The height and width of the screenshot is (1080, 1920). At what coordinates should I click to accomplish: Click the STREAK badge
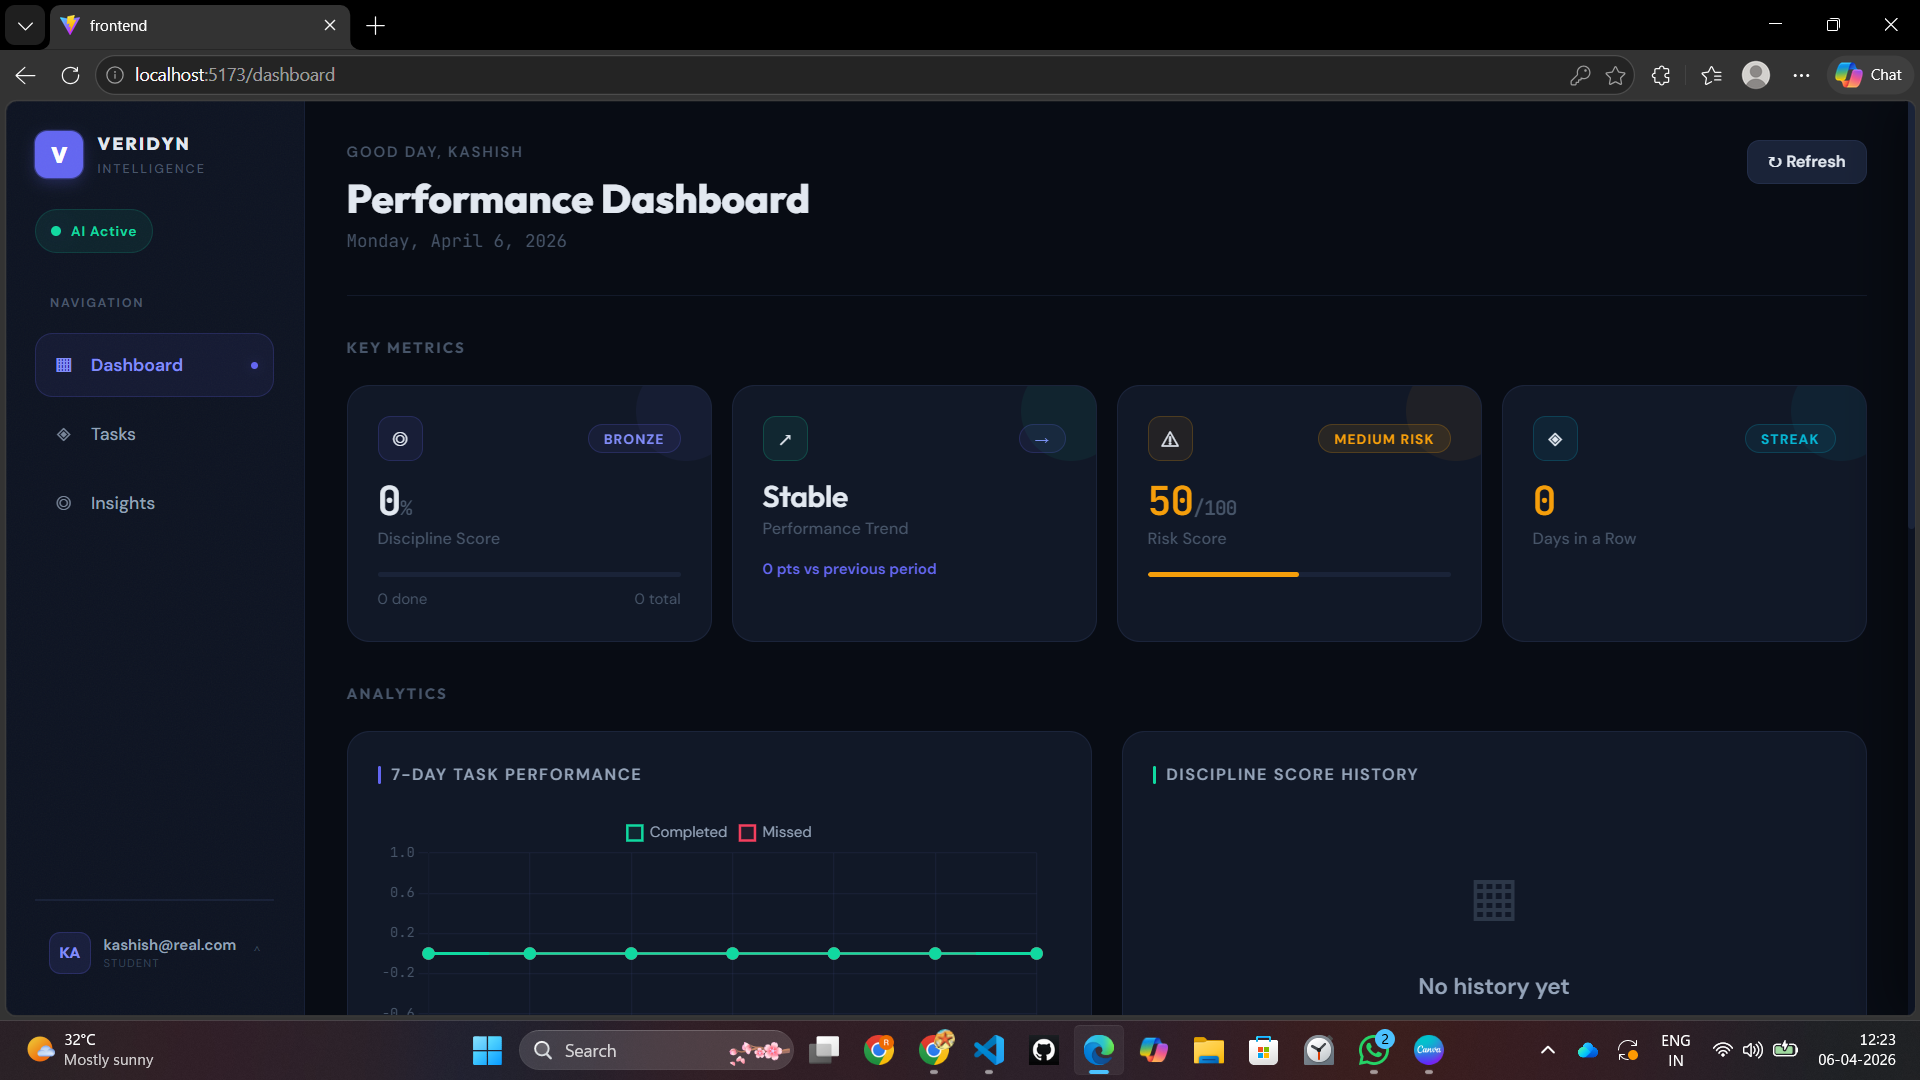[1790, 439]
